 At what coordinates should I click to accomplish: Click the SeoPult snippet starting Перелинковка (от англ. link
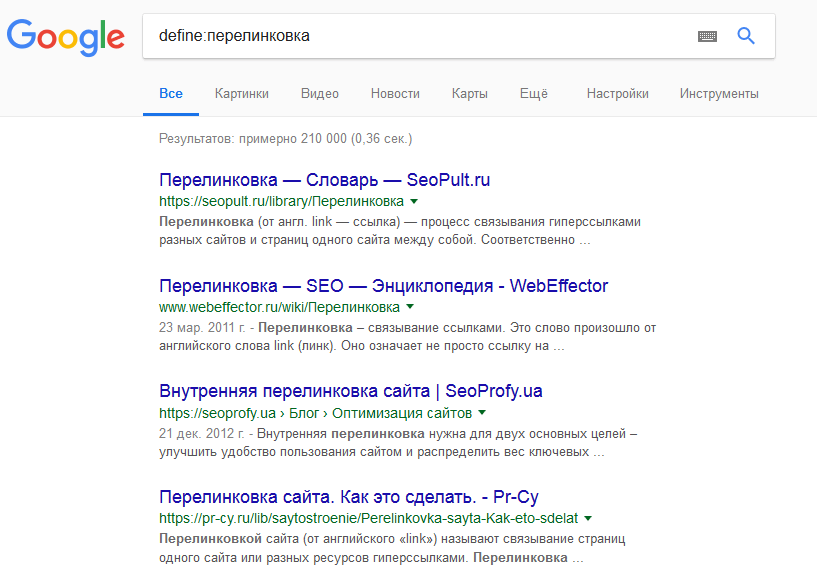pos(400,231)
